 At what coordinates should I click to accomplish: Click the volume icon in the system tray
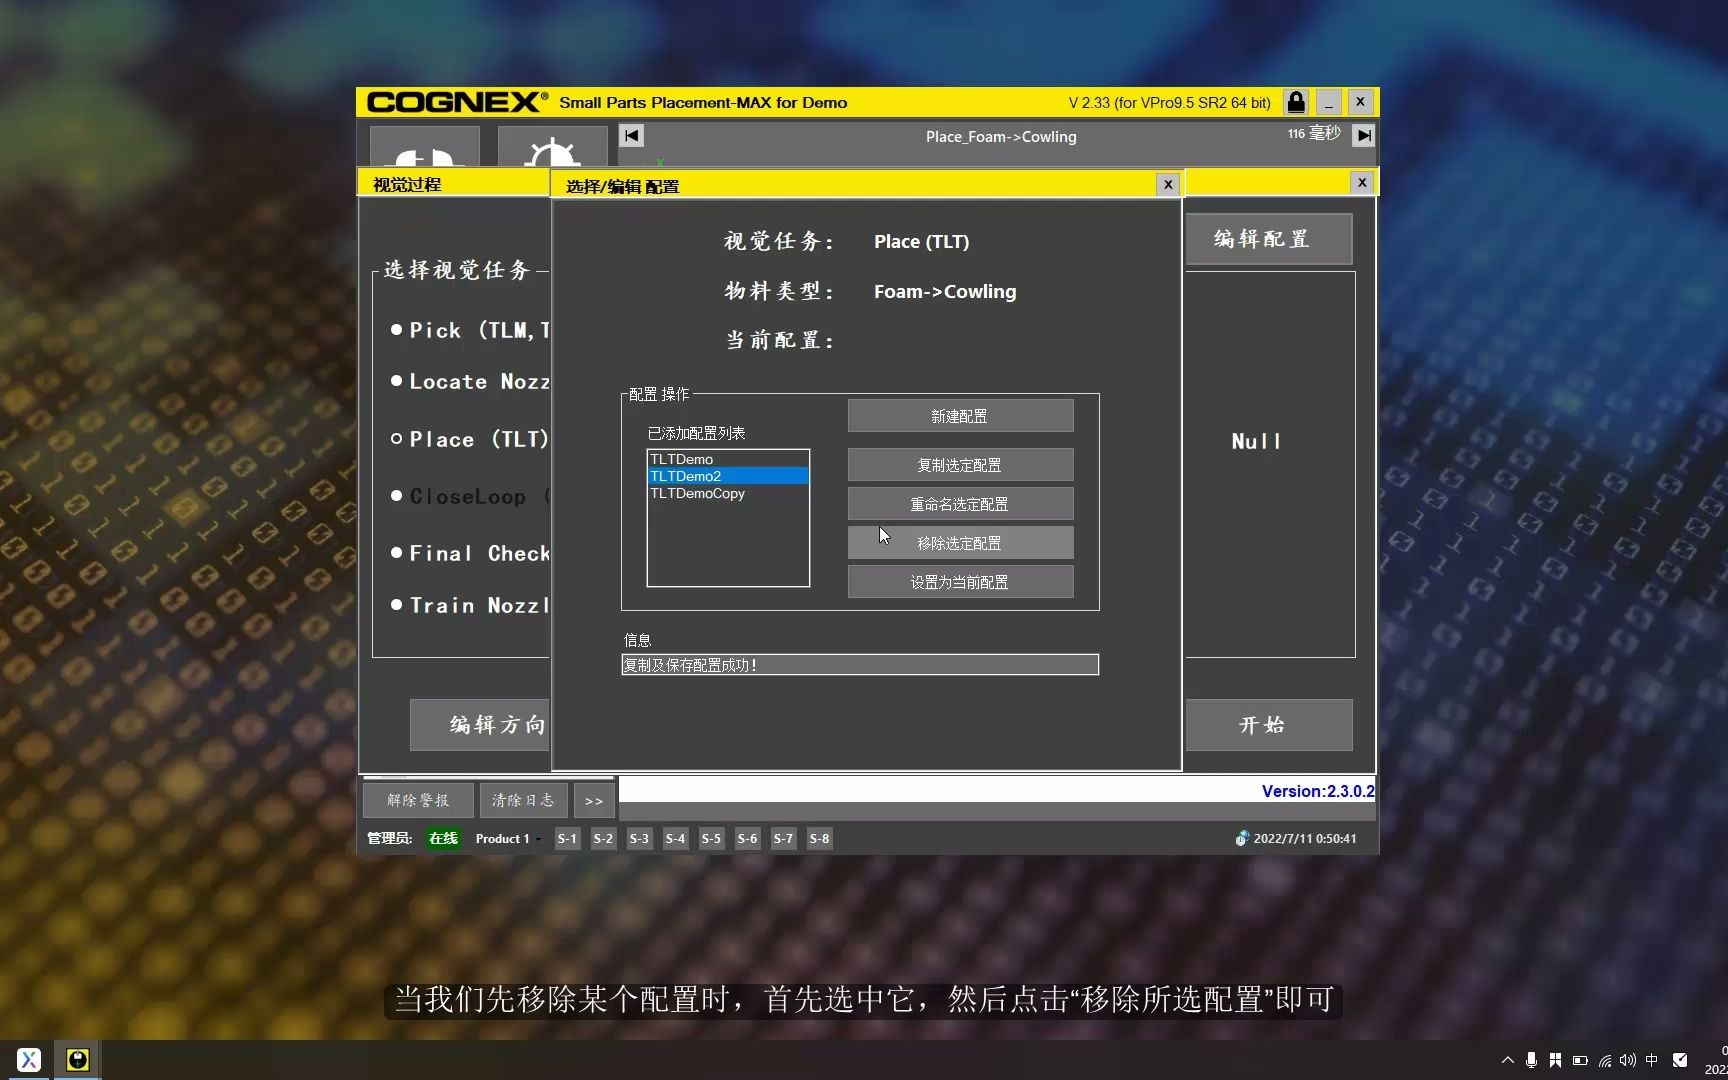click(1628, 1060)
